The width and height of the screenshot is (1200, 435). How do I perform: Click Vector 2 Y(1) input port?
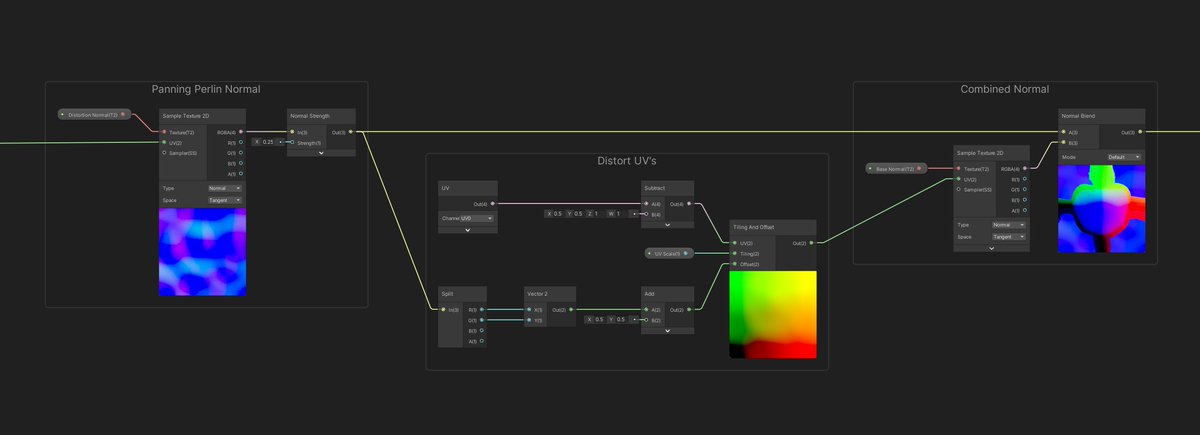pyautogui.click(x=530, y=320)
